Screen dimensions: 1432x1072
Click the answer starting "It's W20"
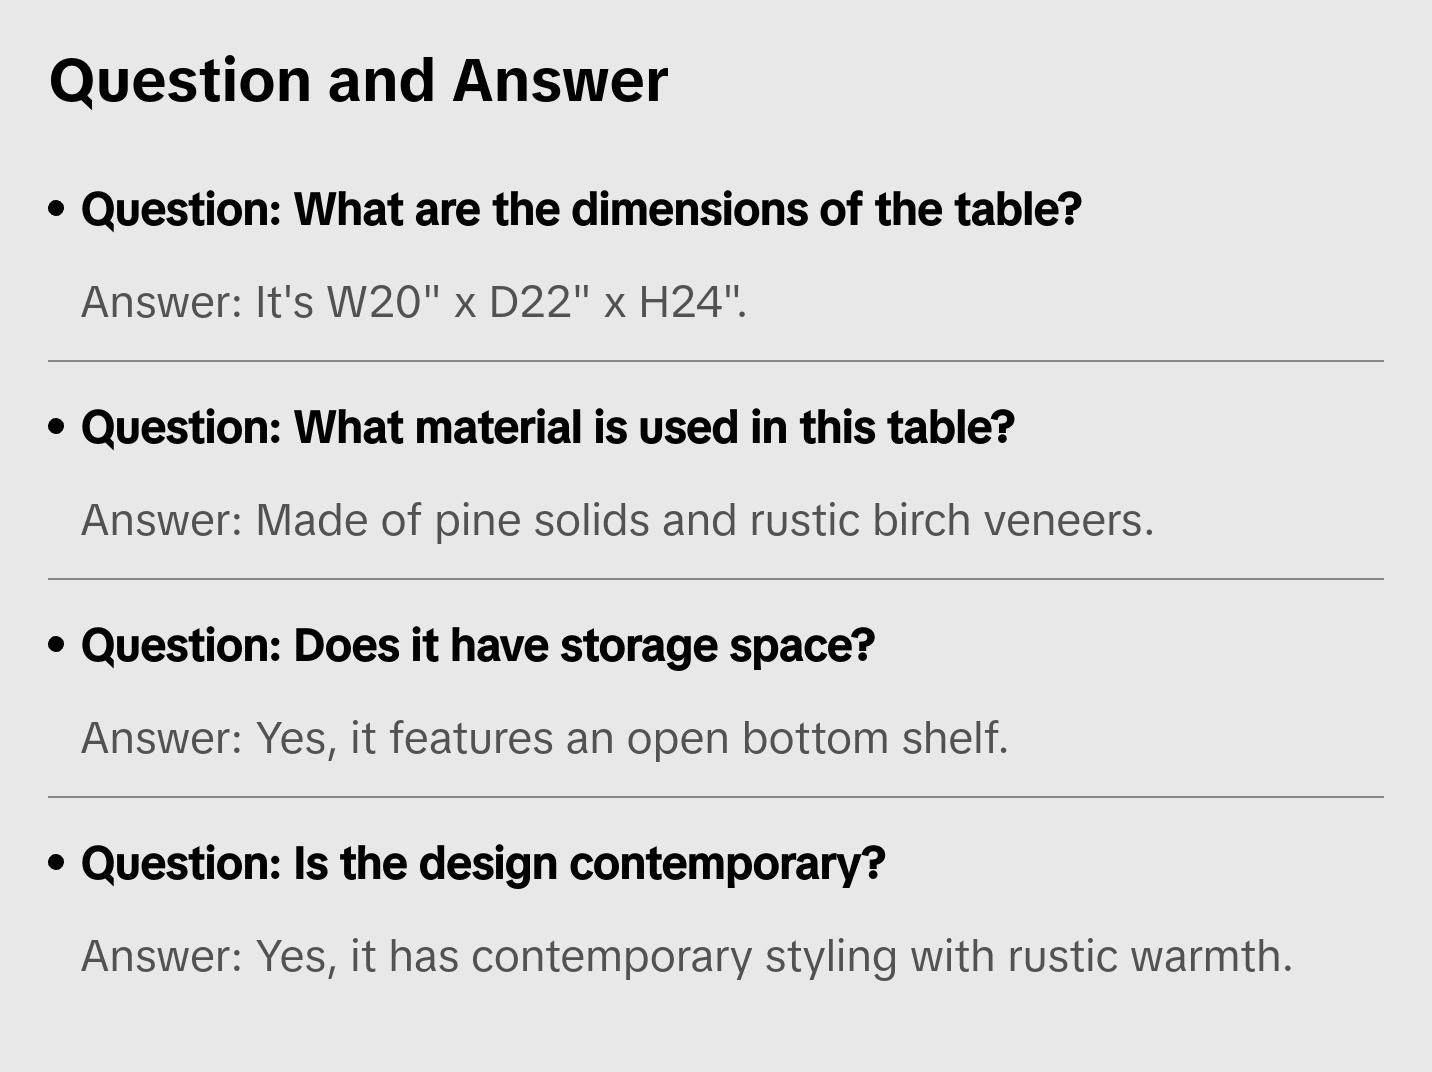[413, 302]
